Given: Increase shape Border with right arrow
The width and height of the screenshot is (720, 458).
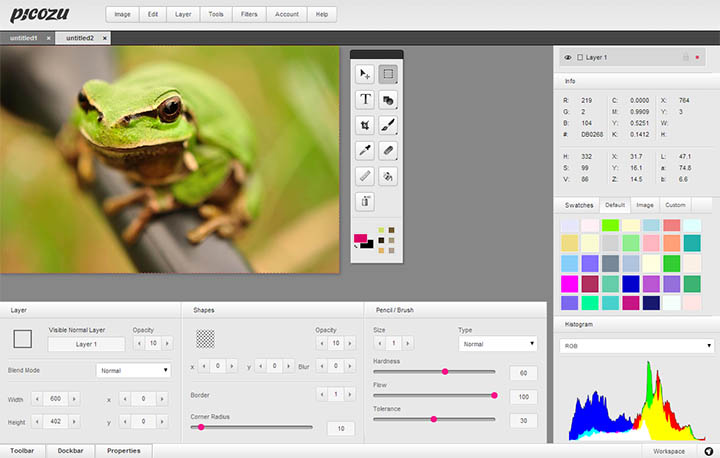Looking at the screenshot, I should click(x=350, y=394).
